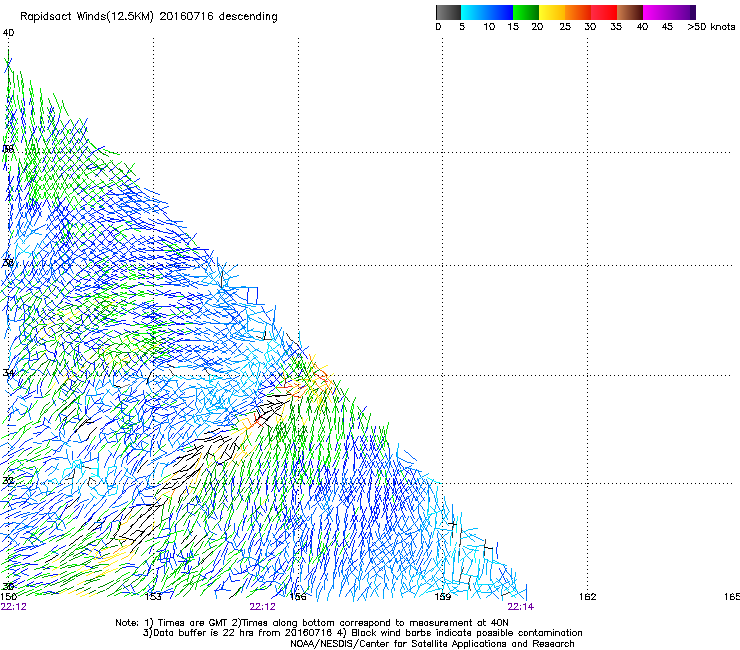
Task: Click the longitude "162" axis label
Action: [588, 597]
